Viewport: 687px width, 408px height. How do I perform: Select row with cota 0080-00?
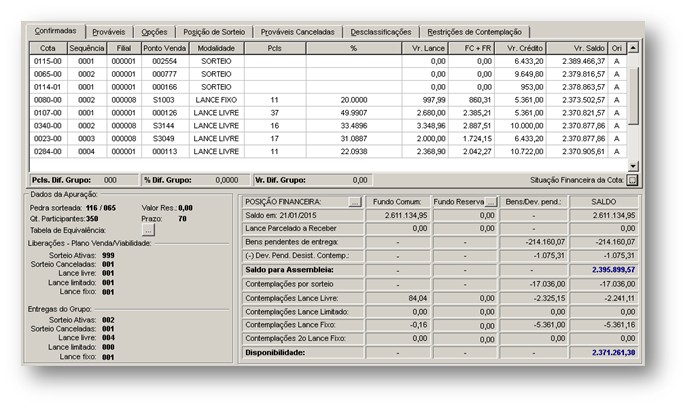coord(328,100)
